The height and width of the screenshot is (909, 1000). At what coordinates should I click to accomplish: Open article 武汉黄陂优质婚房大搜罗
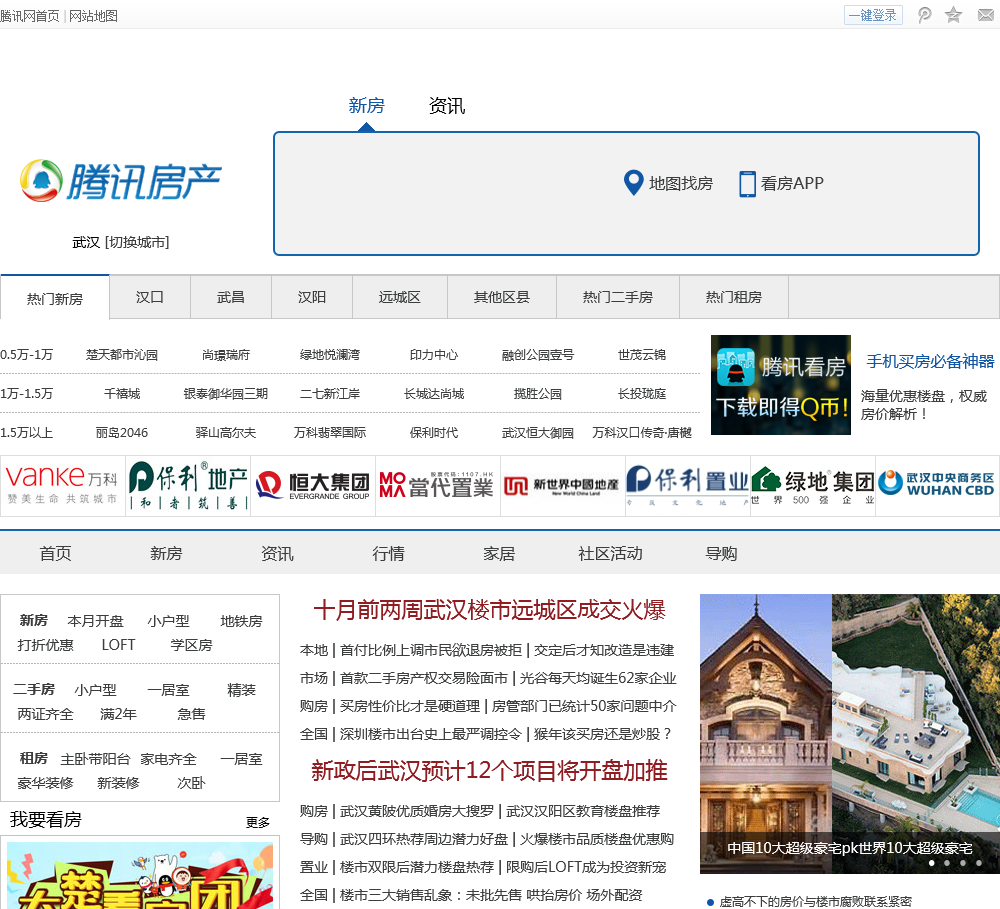416,811
